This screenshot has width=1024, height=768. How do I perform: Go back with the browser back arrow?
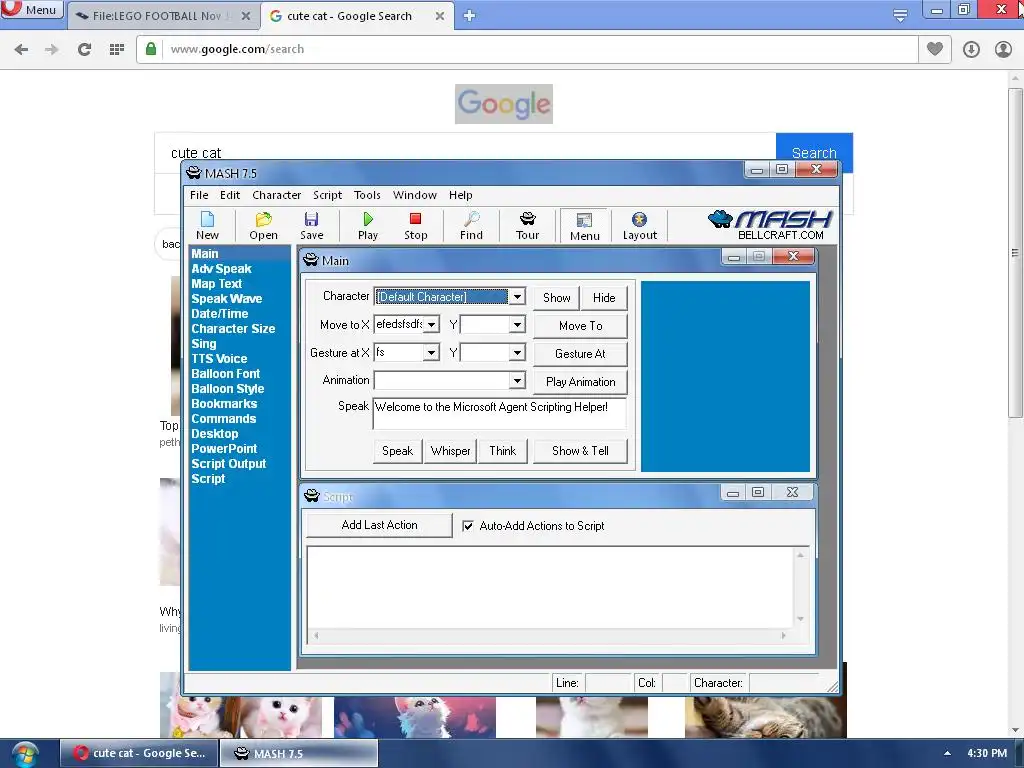tap(21, 49)
